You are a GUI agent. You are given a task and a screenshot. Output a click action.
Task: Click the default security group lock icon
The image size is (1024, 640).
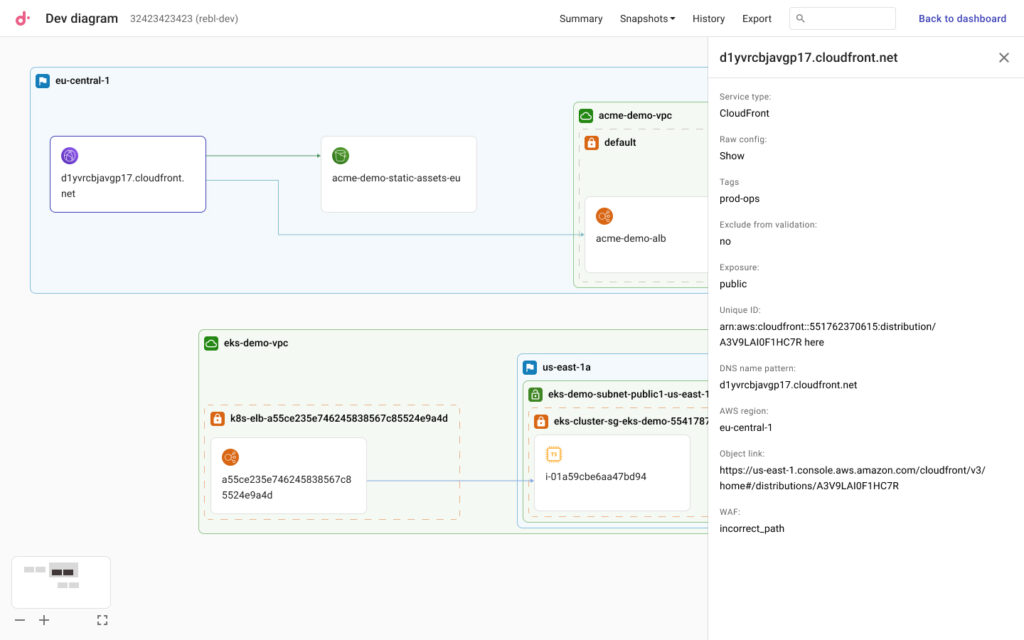[591, 142]
